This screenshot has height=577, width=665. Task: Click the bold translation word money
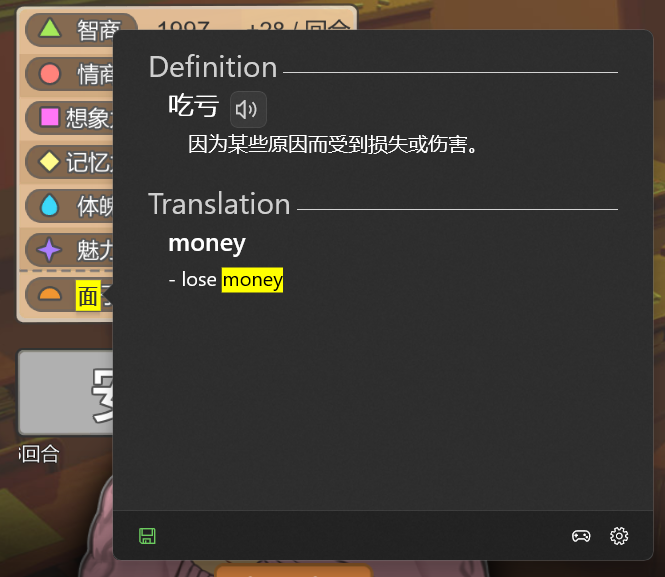click(x=207, y=243)
